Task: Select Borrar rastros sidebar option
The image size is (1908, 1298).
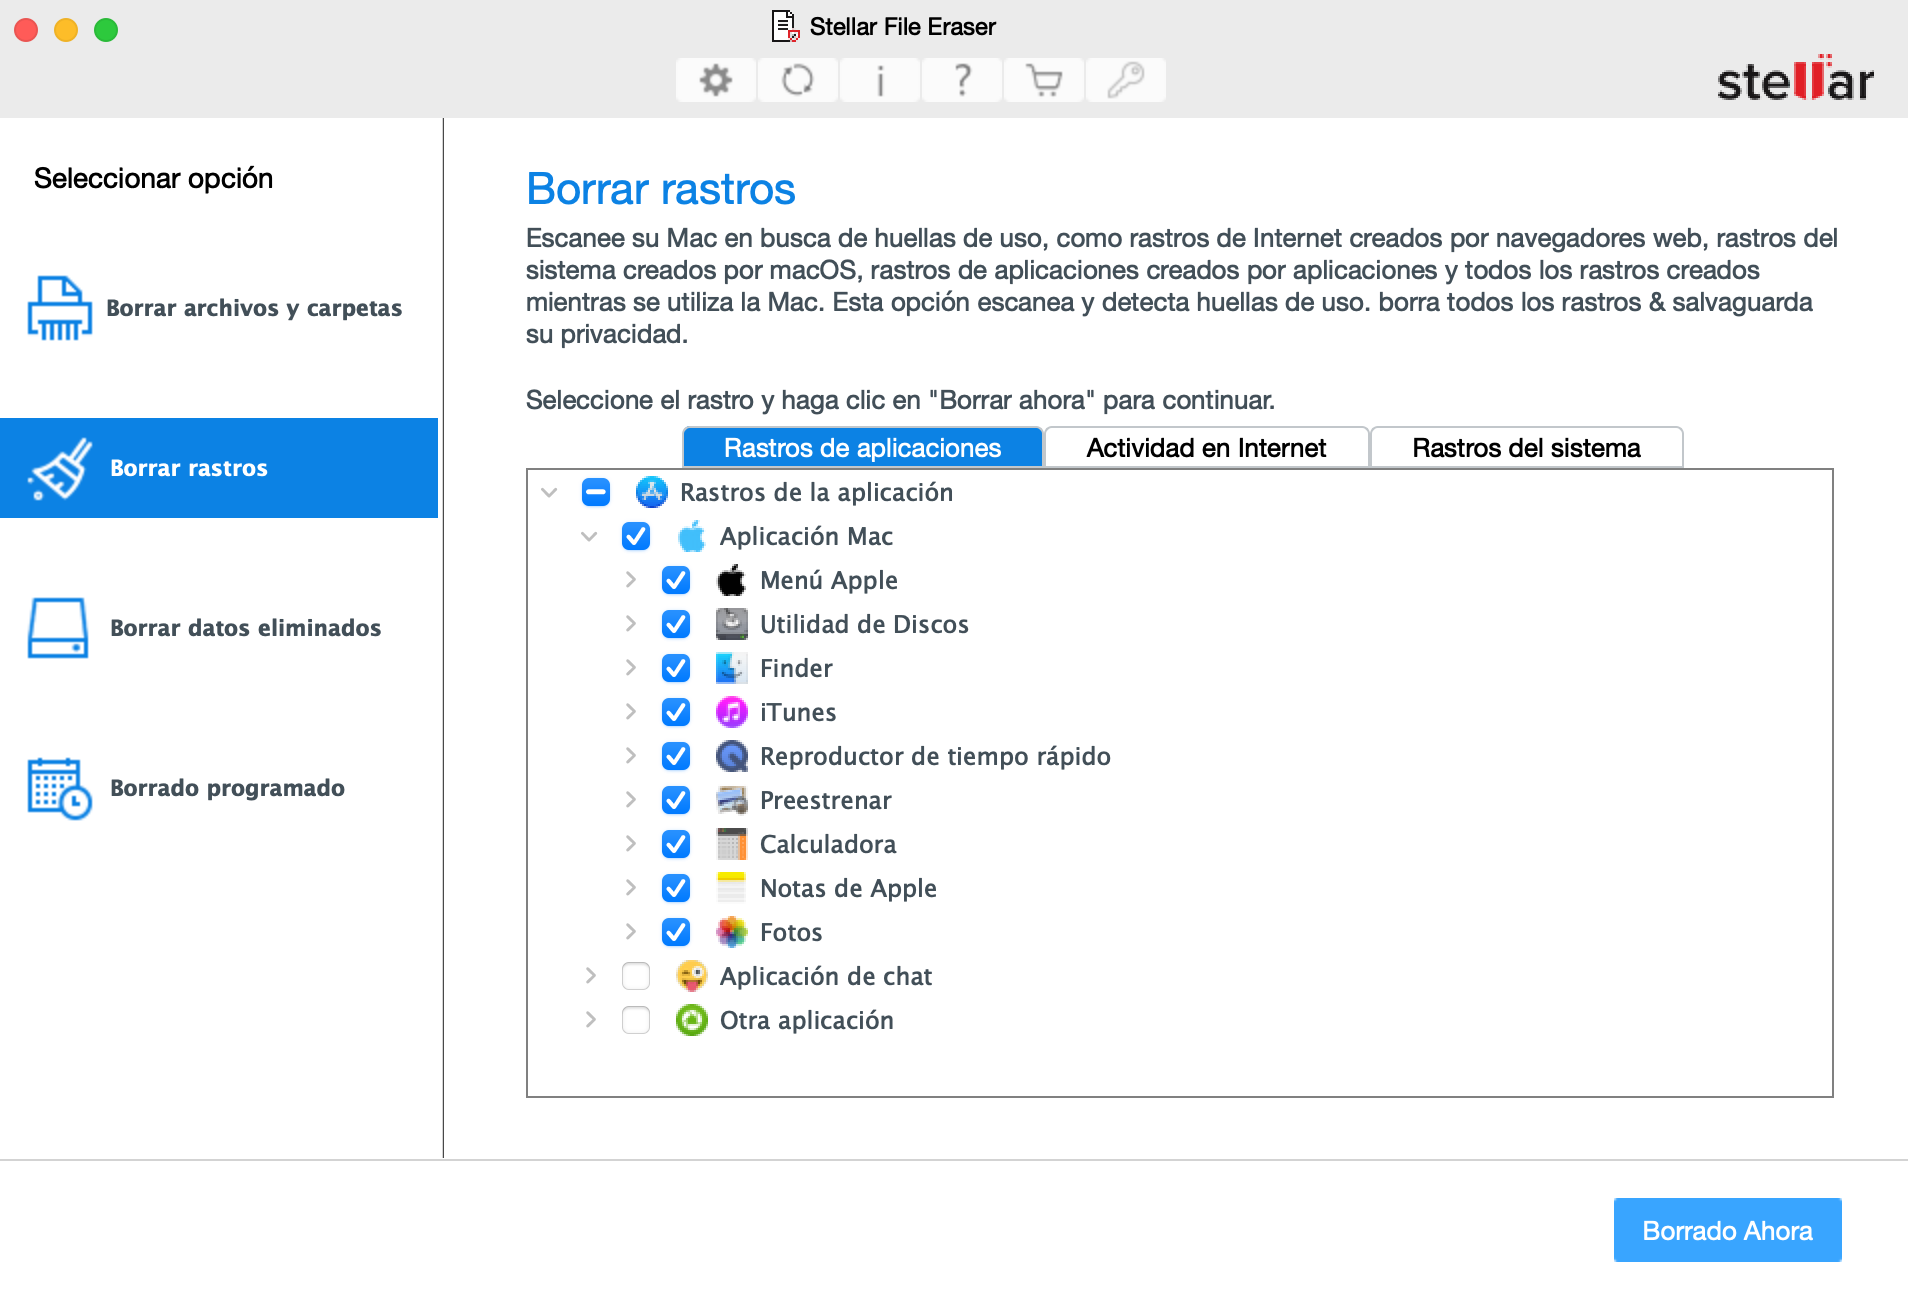Action: coord(219,468)
